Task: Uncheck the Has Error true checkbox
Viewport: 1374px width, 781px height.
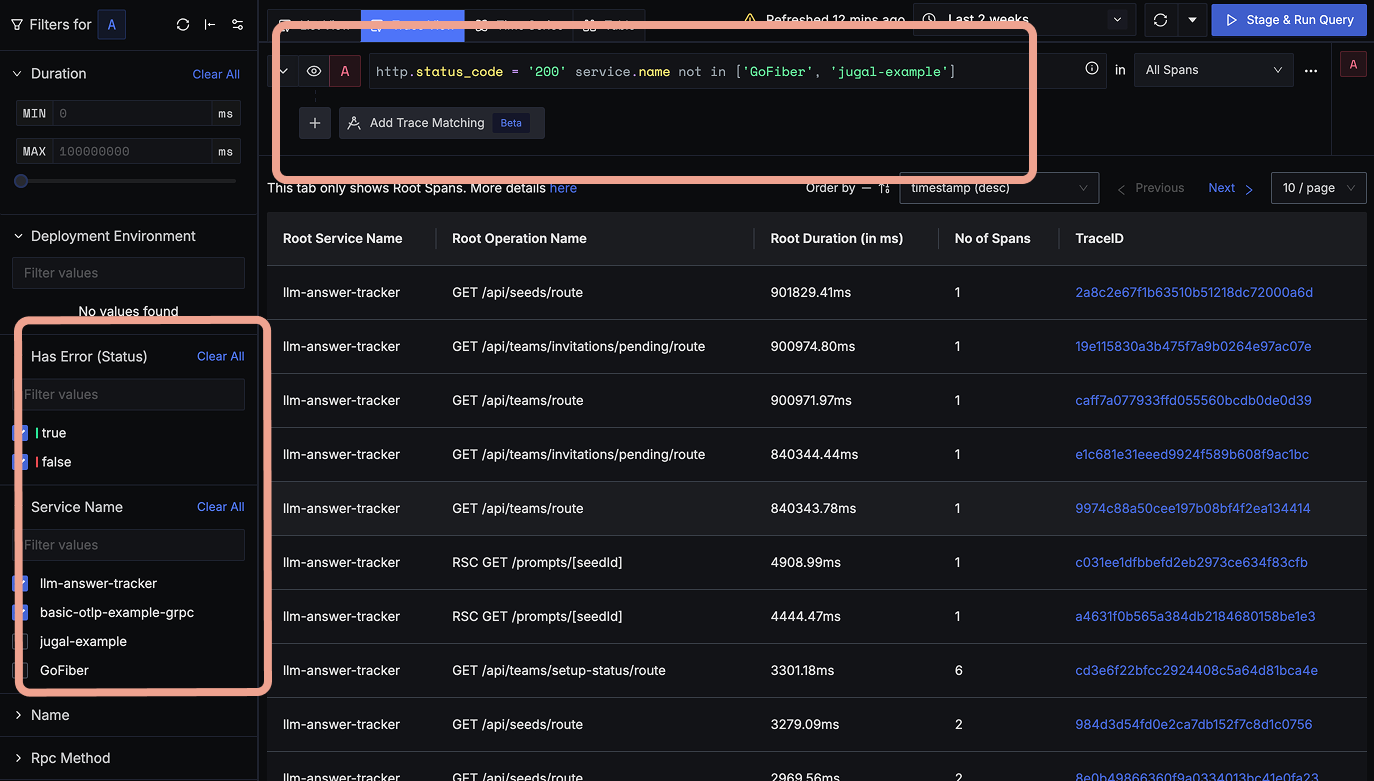Action: (20, 433)
